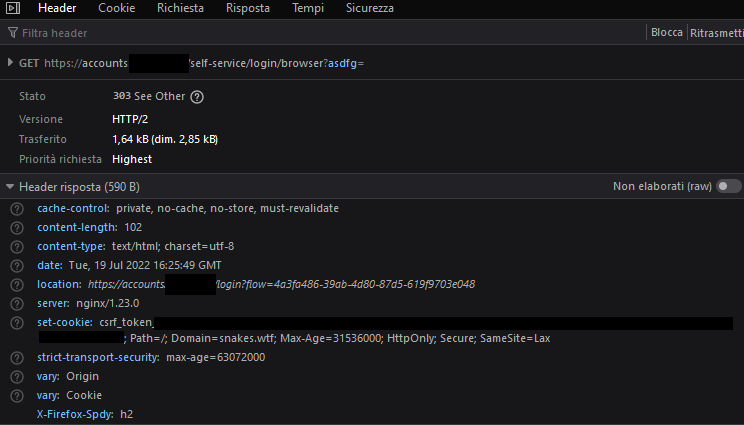The width and height of the screenshot is (744, 425).
Task: Open help icon beside vary: Cookie header
Action: (17, 396)
